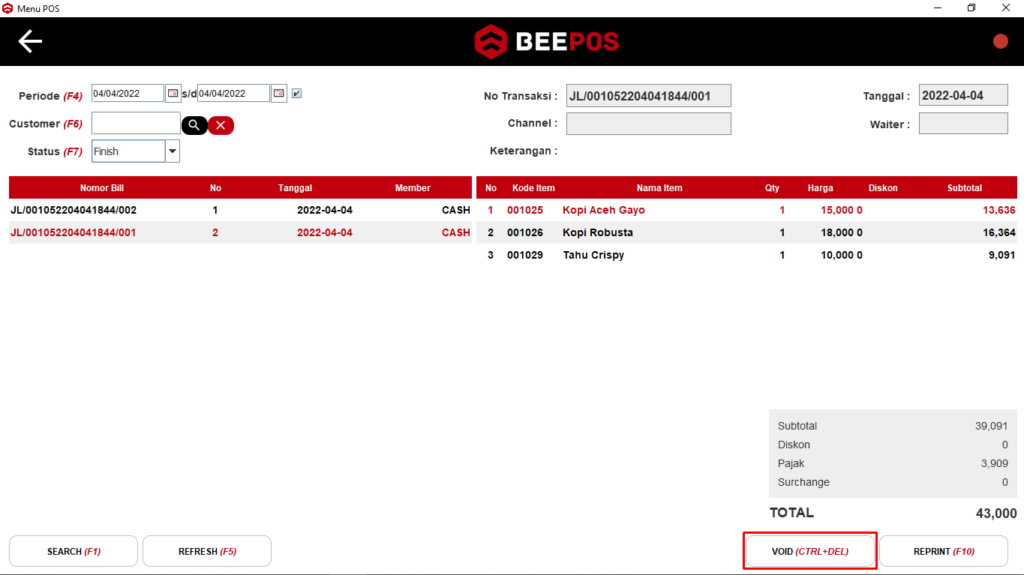
Task: Click subtotal value 13,636
Action: point(999,210)
